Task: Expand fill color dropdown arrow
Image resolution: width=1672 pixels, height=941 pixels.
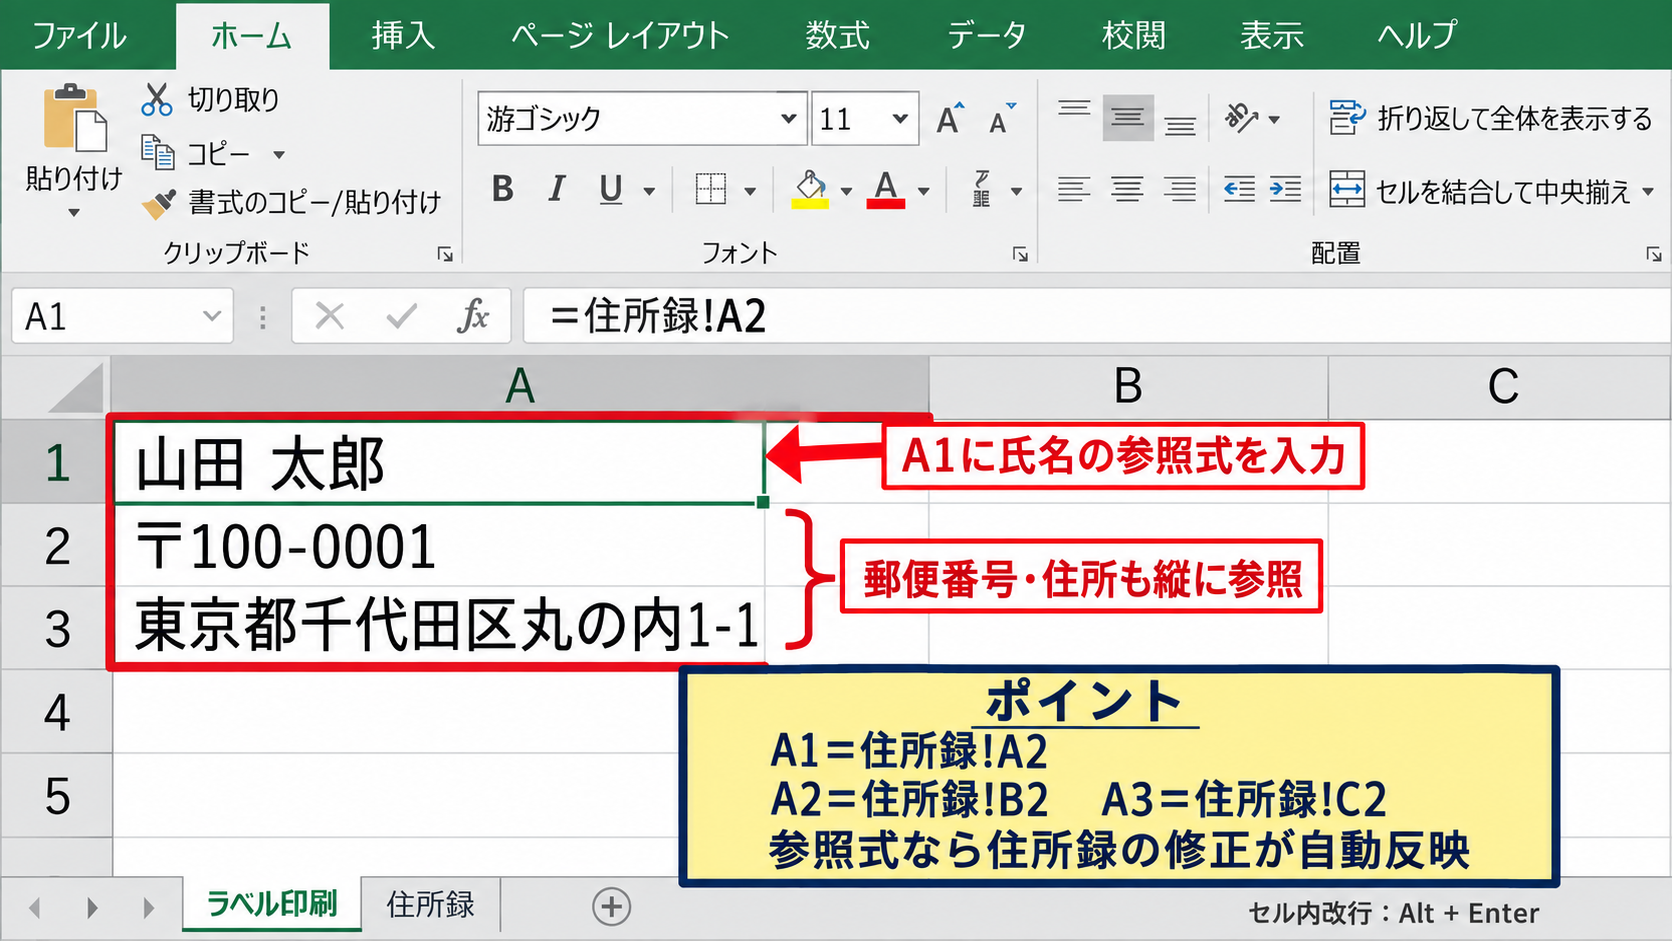Action: click(846, 191)
